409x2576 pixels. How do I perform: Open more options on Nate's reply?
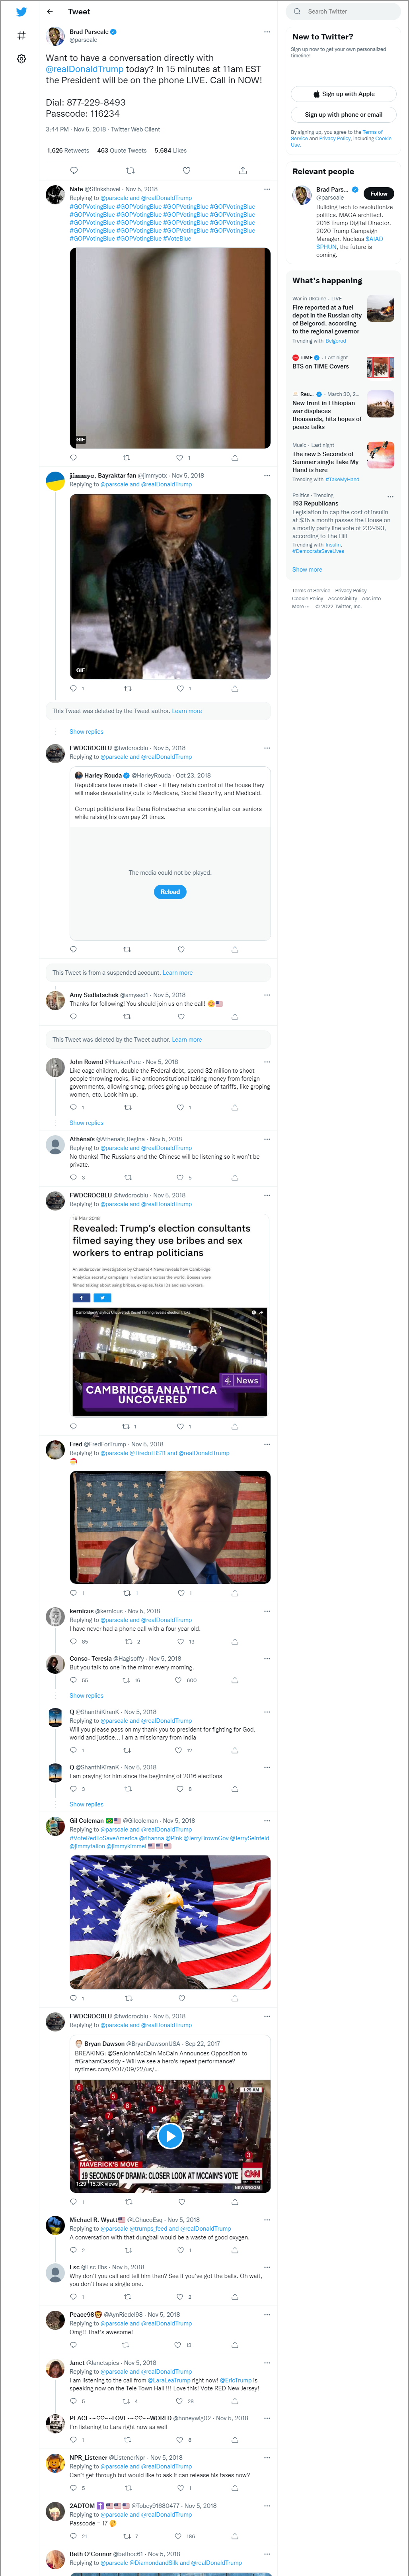click(x=267, y=189)
